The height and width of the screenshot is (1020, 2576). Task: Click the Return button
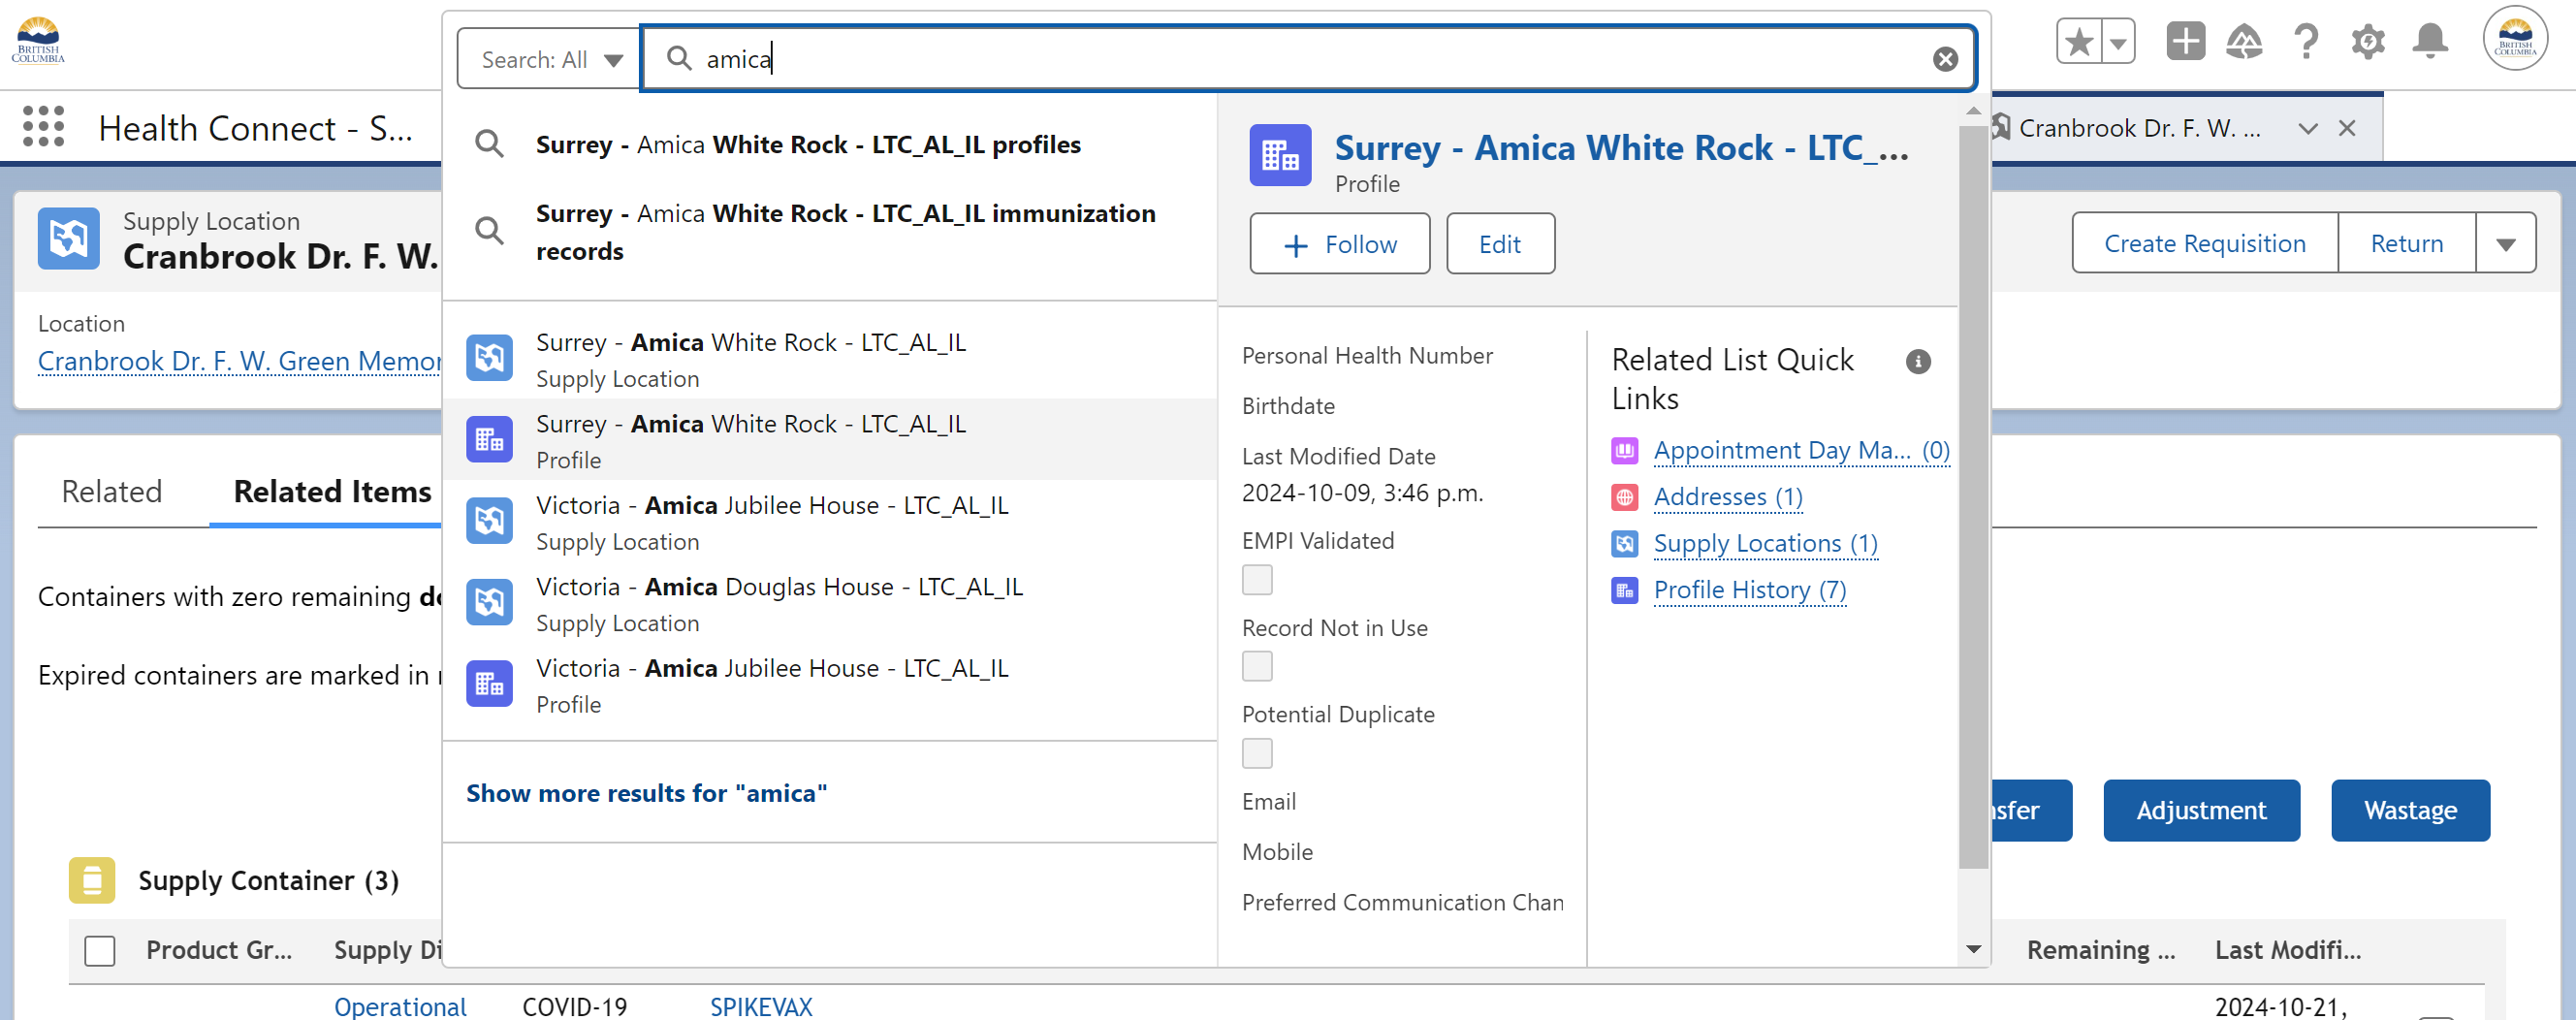point(2406,243)
